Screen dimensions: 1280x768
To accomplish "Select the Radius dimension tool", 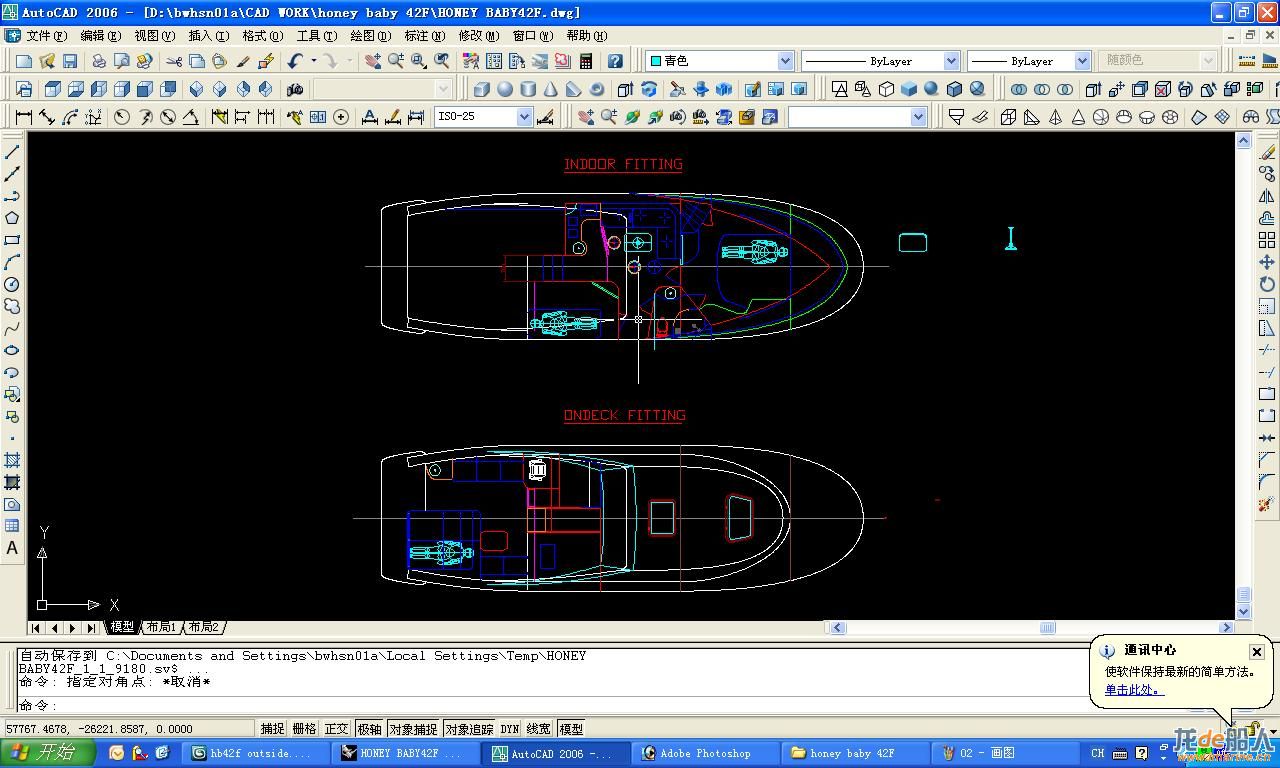I will coord(122,117).
